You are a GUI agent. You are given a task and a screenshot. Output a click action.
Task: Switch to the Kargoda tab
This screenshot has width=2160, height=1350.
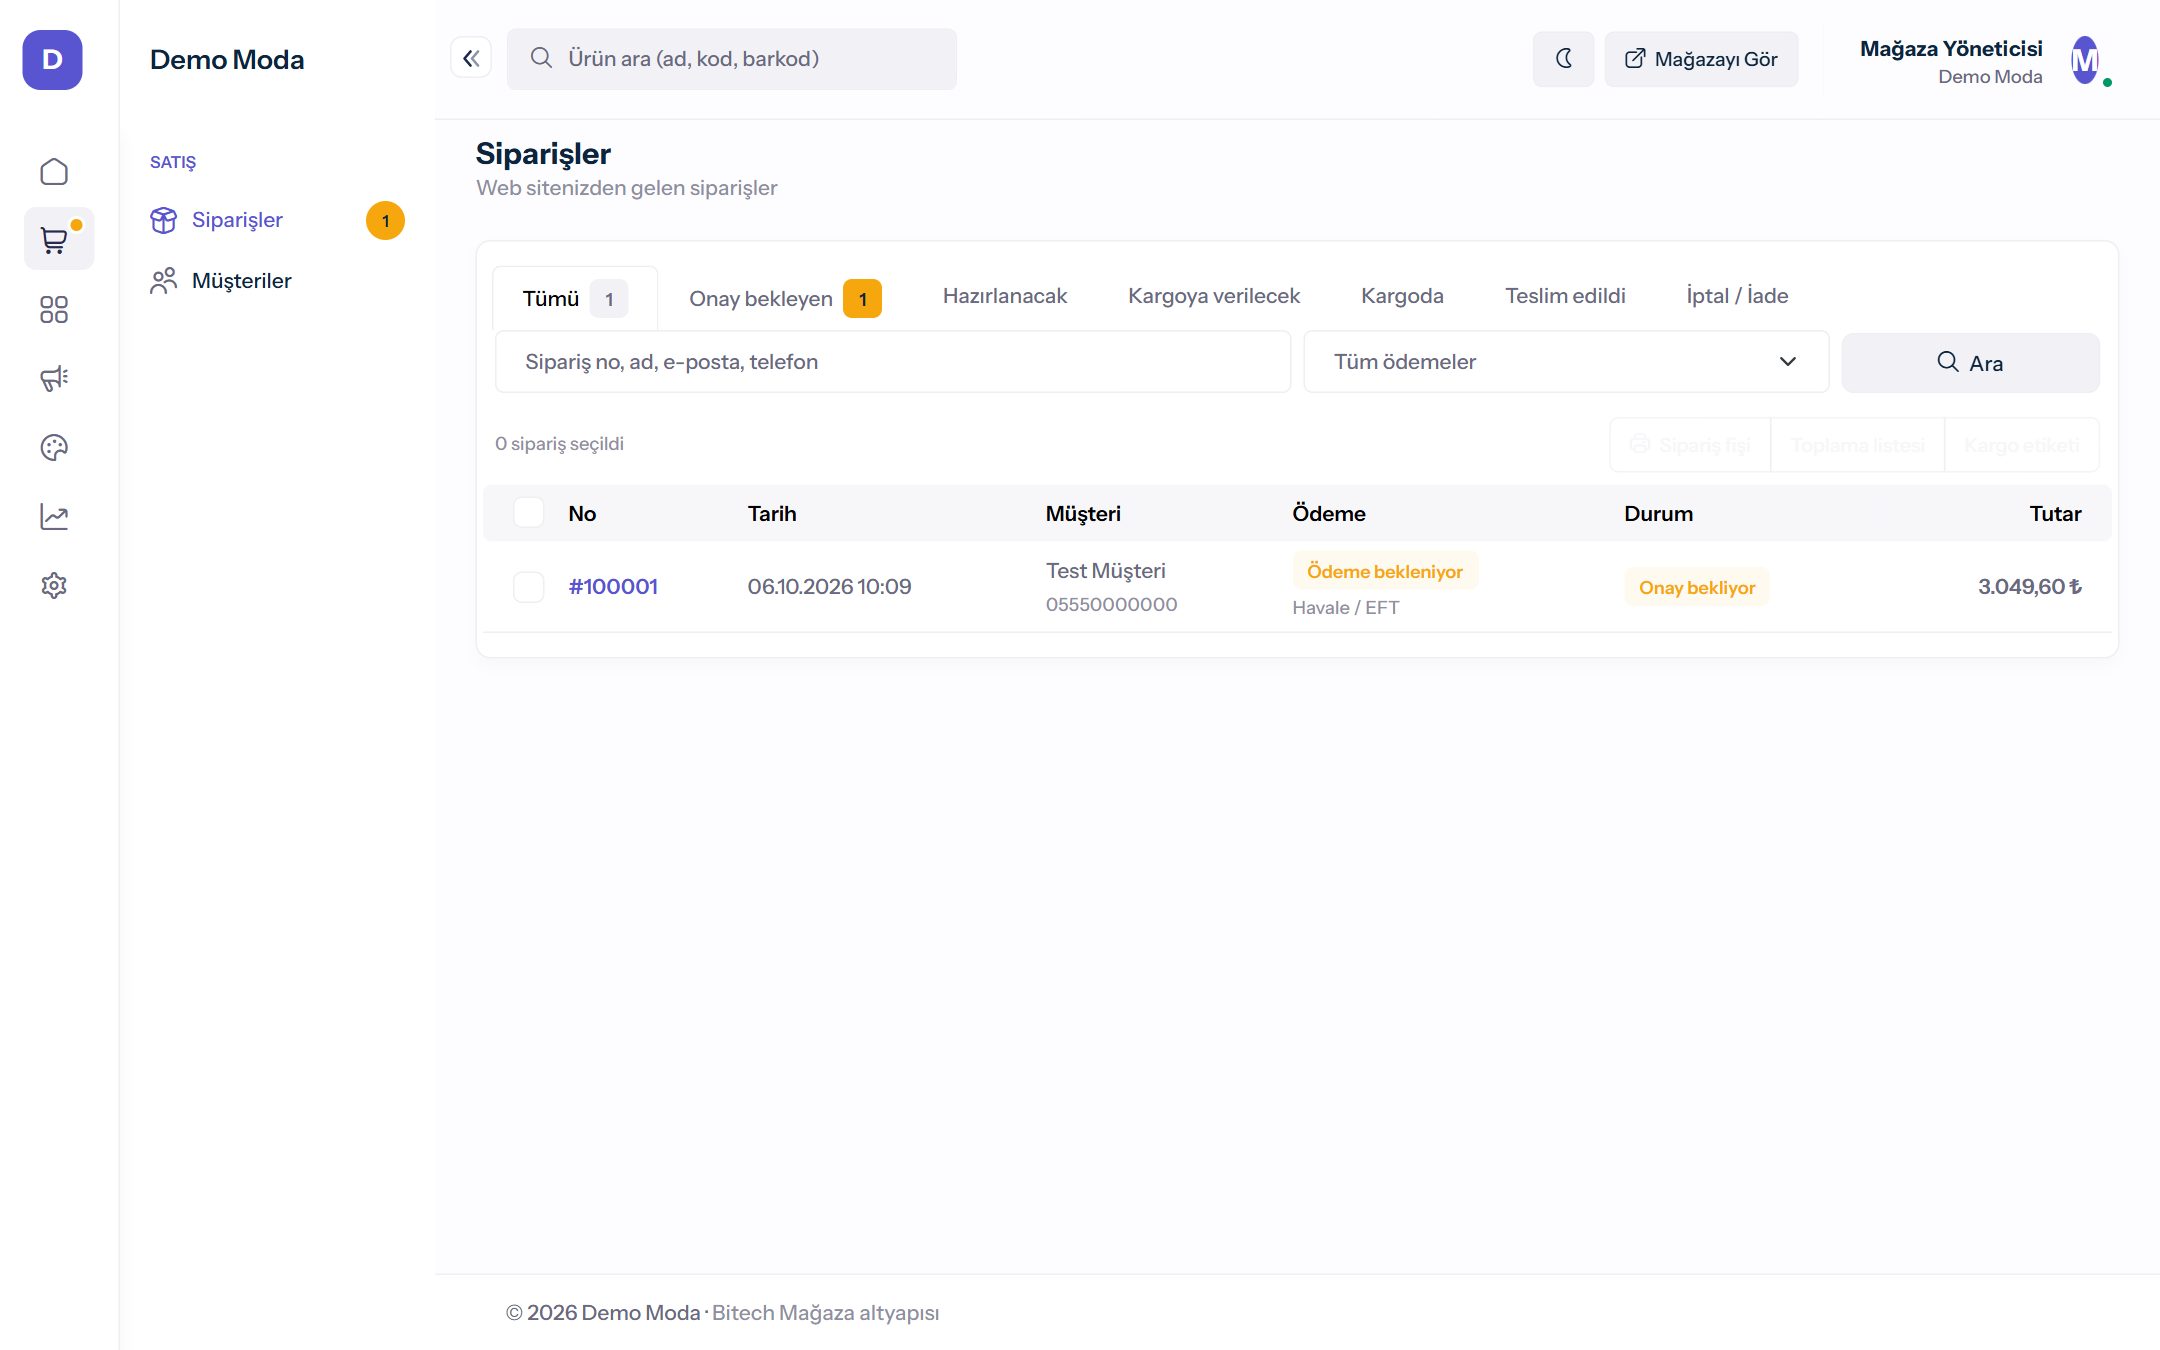pyautogui.click(x=1402, y=296)
